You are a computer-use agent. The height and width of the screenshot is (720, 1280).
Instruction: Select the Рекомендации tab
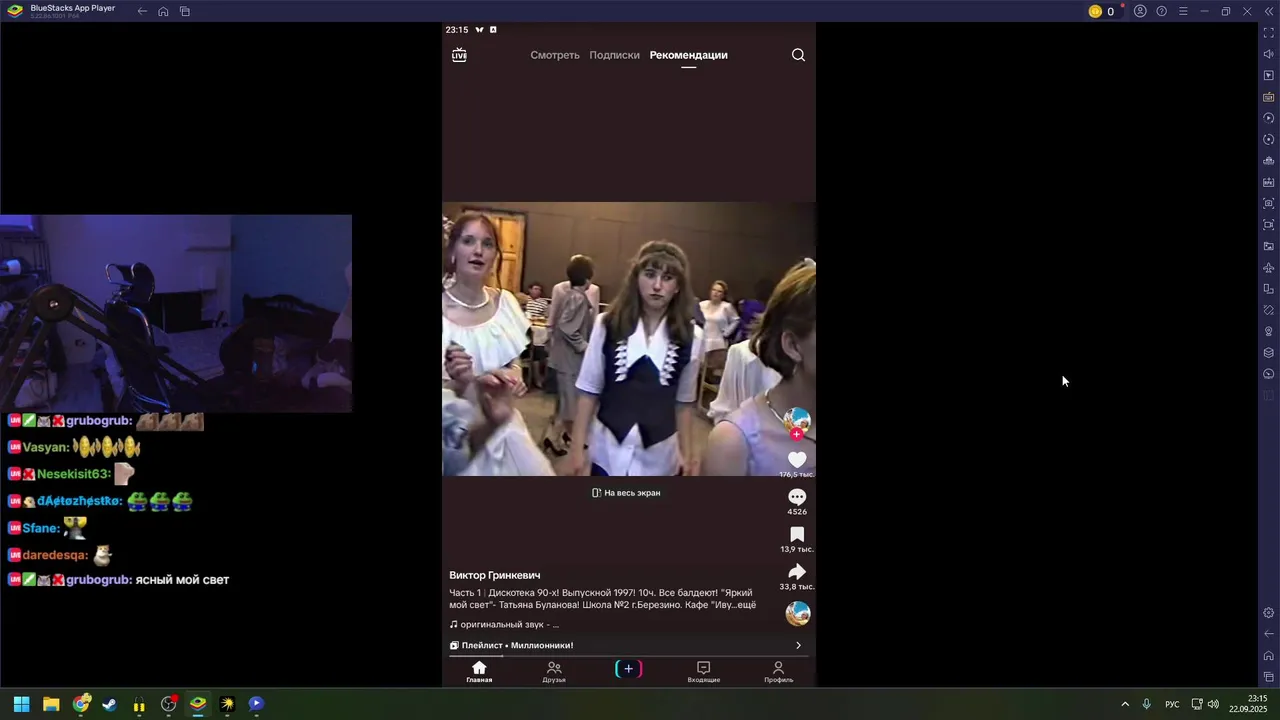689,55
